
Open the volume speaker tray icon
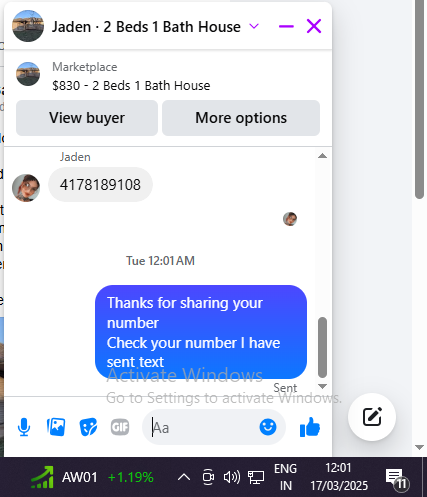(x=232, y=477)
